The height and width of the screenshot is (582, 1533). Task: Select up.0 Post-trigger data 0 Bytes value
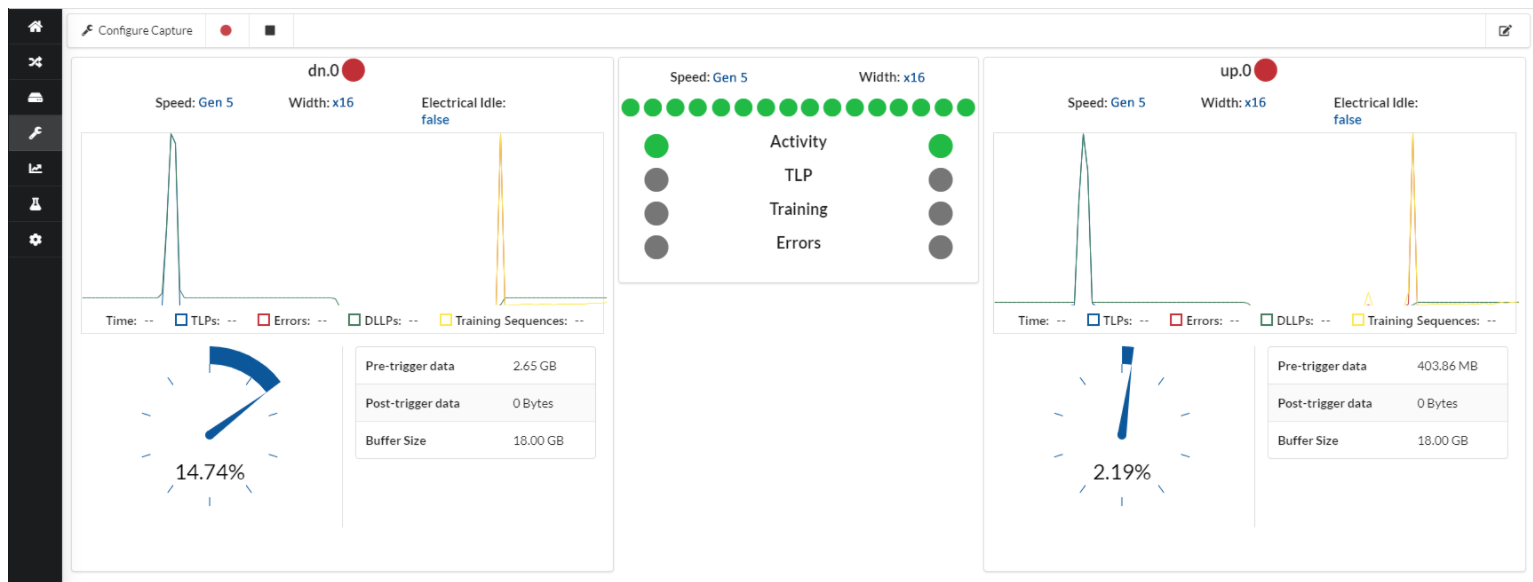coord(1437,403)
